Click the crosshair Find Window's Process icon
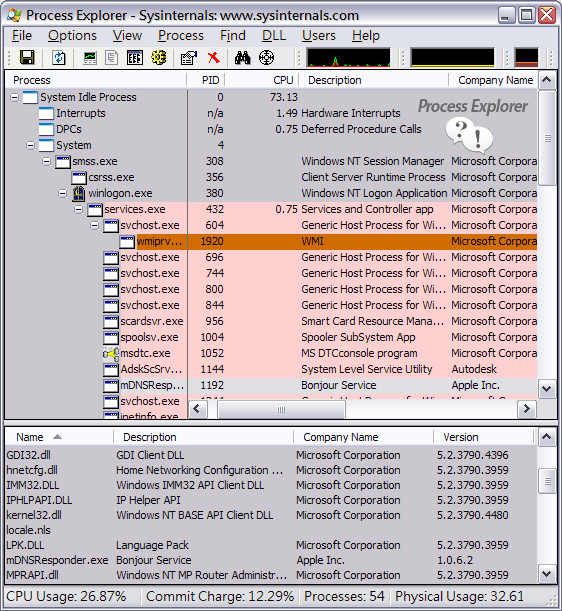The width and height of the screenshot is (562, 611). [x=267, y=58]
